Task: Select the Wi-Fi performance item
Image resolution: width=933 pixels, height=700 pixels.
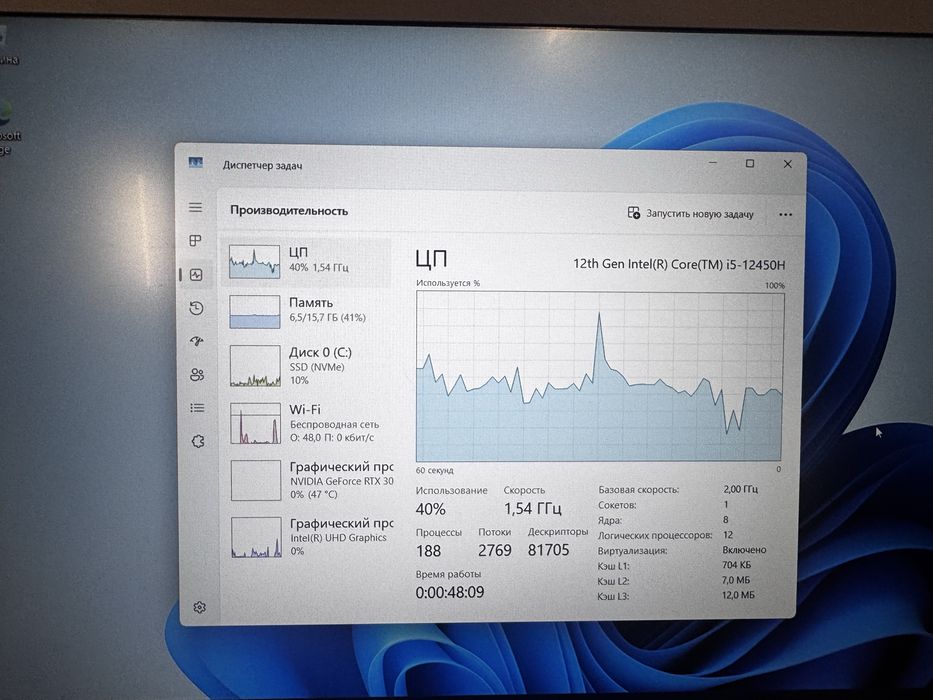Action: [x=307, y=423]
